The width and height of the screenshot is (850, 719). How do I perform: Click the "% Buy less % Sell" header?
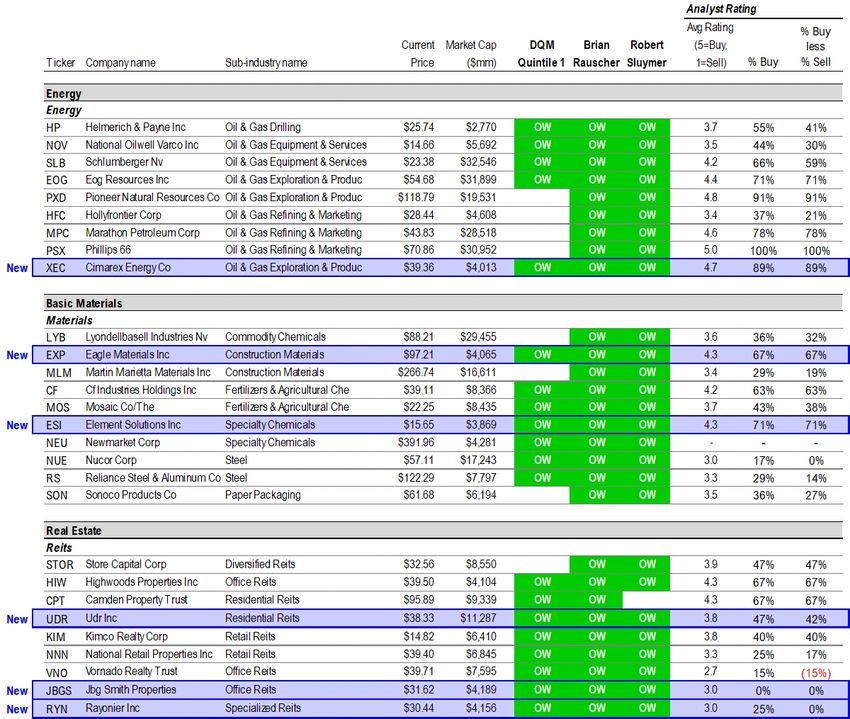(815, 47)
